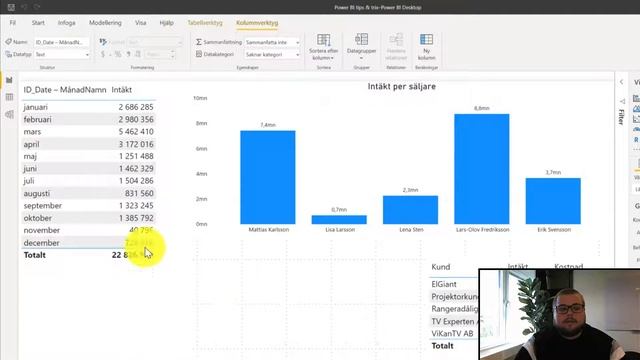Open the Datagrupper dropdown button
Image resolution: width=640 pixels, height=360 pixels.
coord(361,47)
